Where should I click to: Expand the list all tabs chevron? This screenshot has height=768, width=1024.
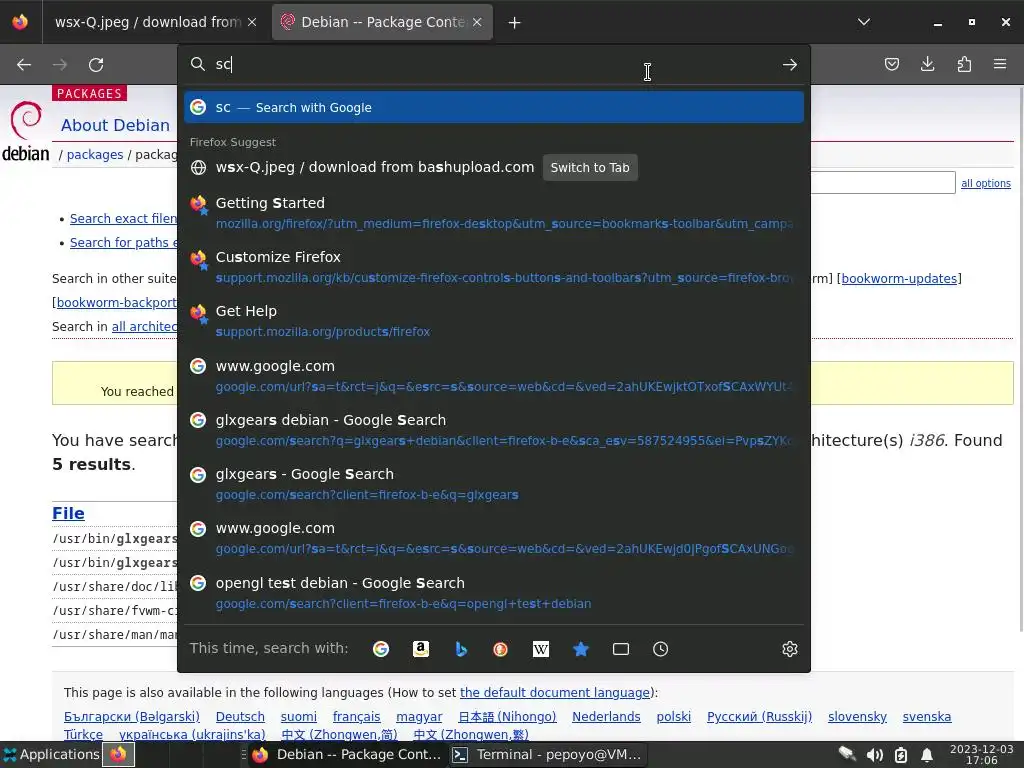[864, 22]
